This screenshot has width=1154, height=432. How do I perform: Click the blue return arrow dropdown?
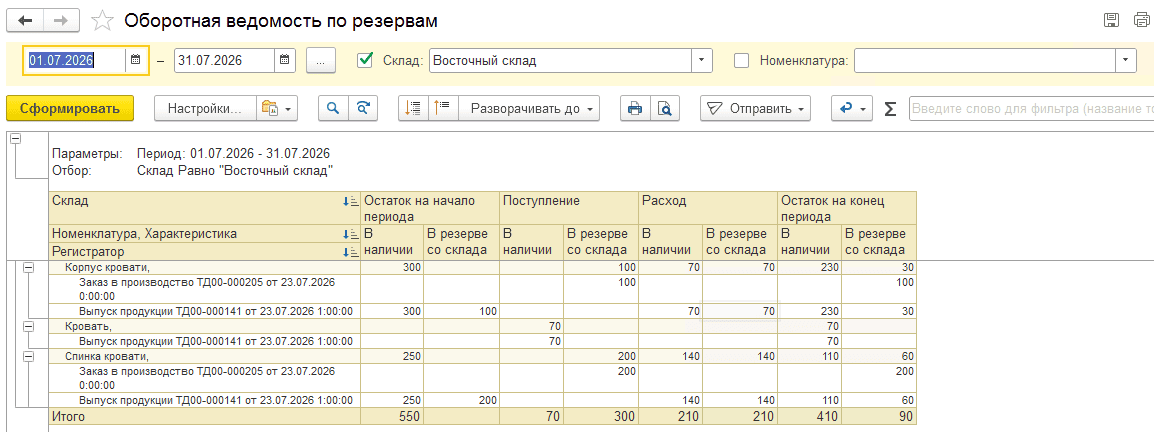tap(852, 108)
